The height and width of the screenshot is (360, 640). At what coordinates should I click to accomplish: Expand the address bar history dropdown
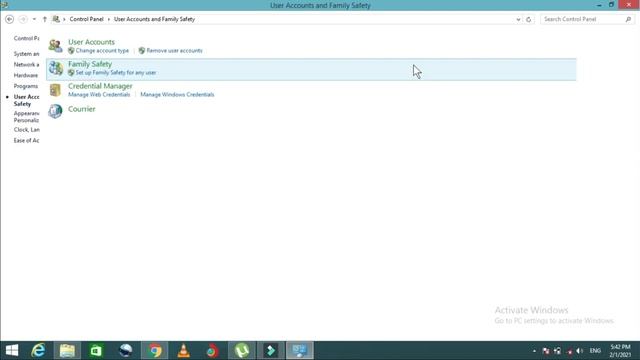tap(518, 19)
